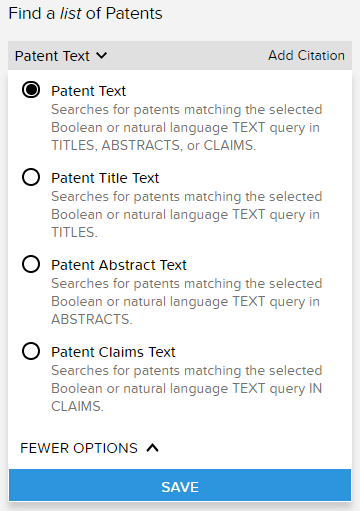Click the gray header bar between Patent Text and Add Citation
360x511 pixels.
click(188, 55)
